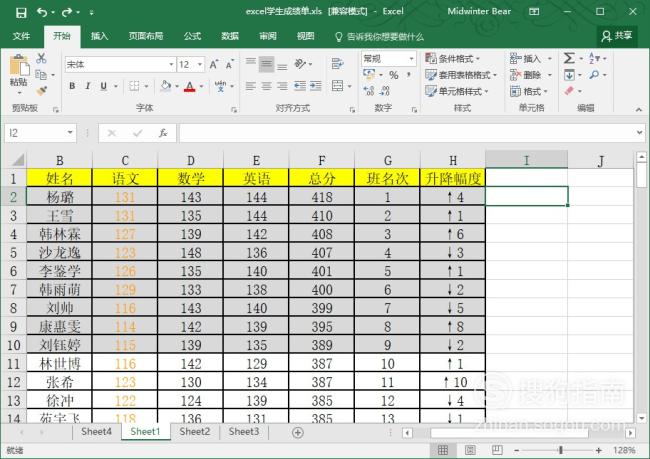Viewport: 650px width, 459px height.
Task: Click the Format cells button
Action: coord(529,91)
